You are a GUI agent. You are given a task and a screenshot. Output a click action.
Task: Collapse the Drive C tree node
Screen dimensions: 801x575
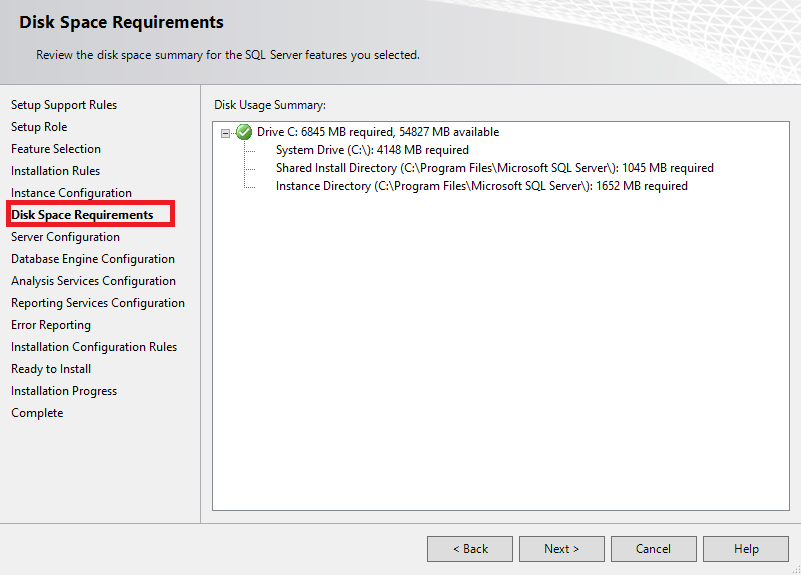[227, 132]
